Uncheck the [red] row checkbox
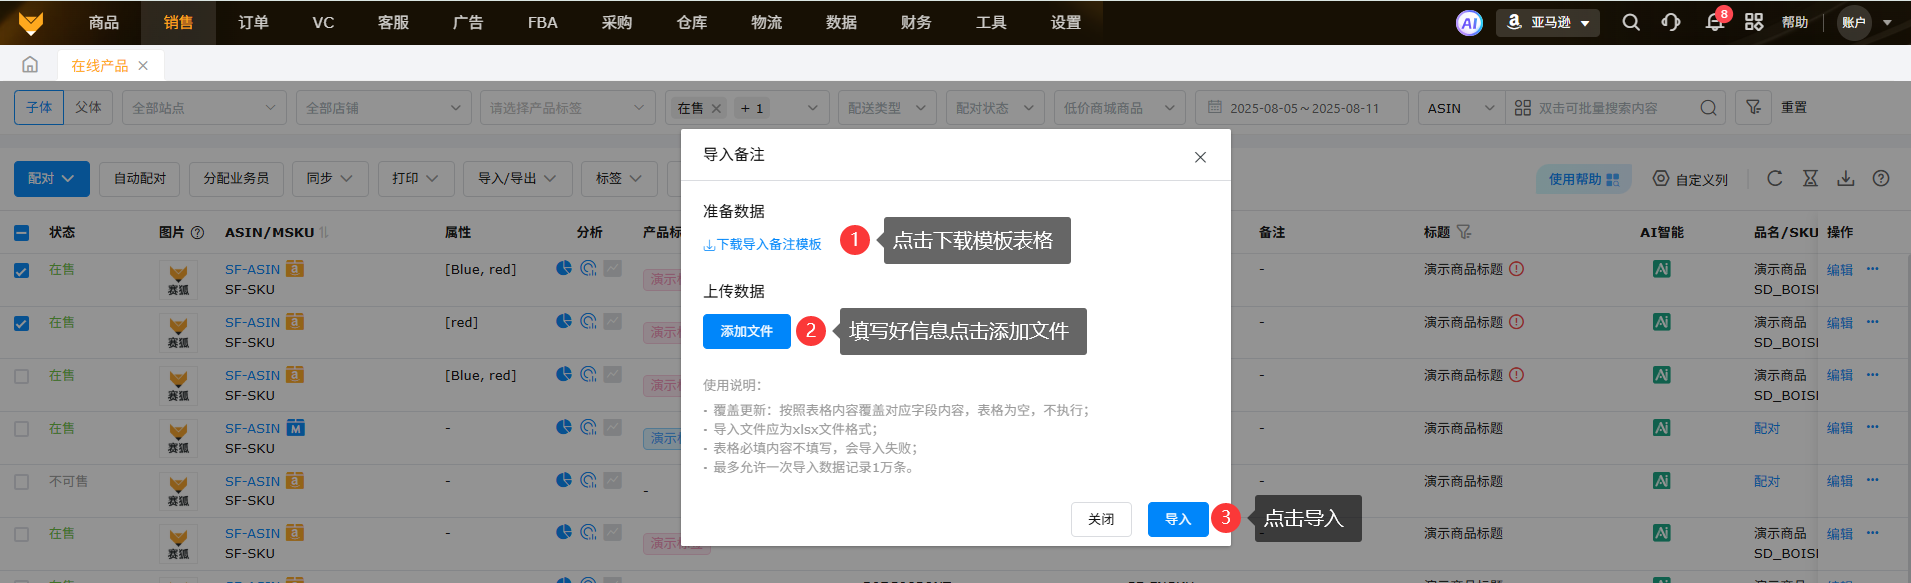 click(22, 323)
